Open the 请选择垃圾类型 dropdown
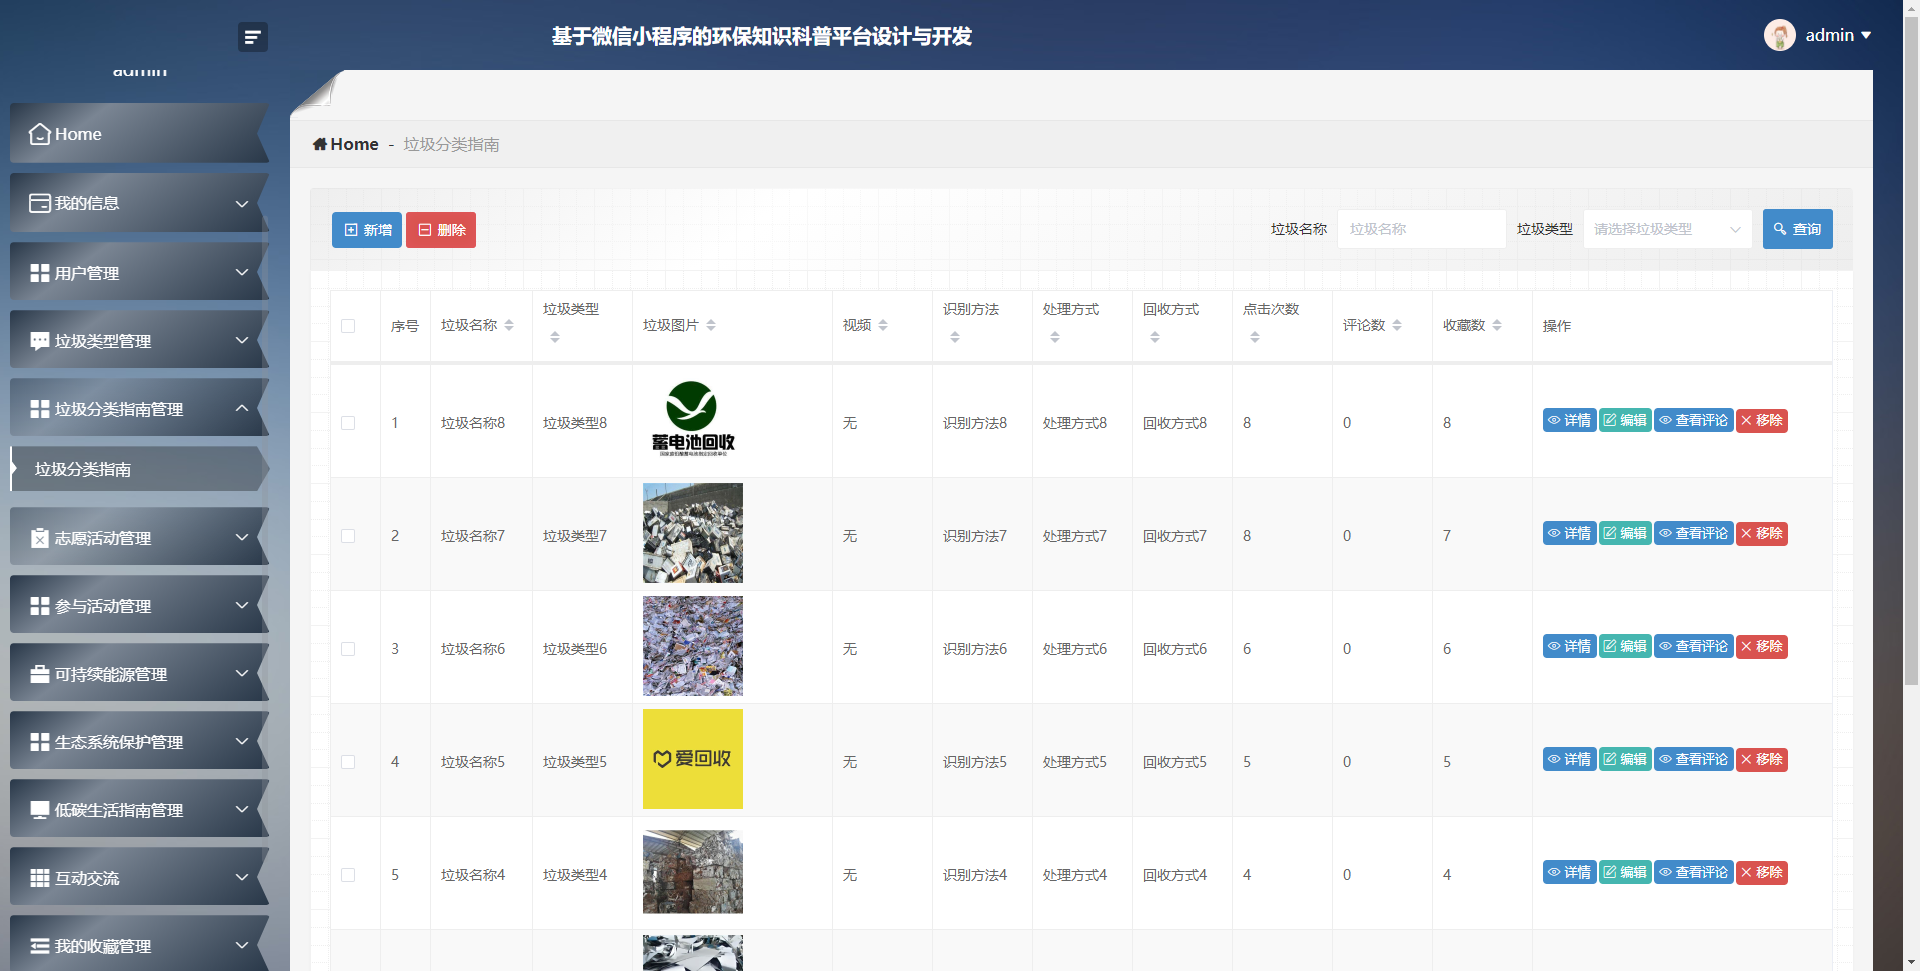The height and width of the screenshot is (971, 1920). (1667, 229)
